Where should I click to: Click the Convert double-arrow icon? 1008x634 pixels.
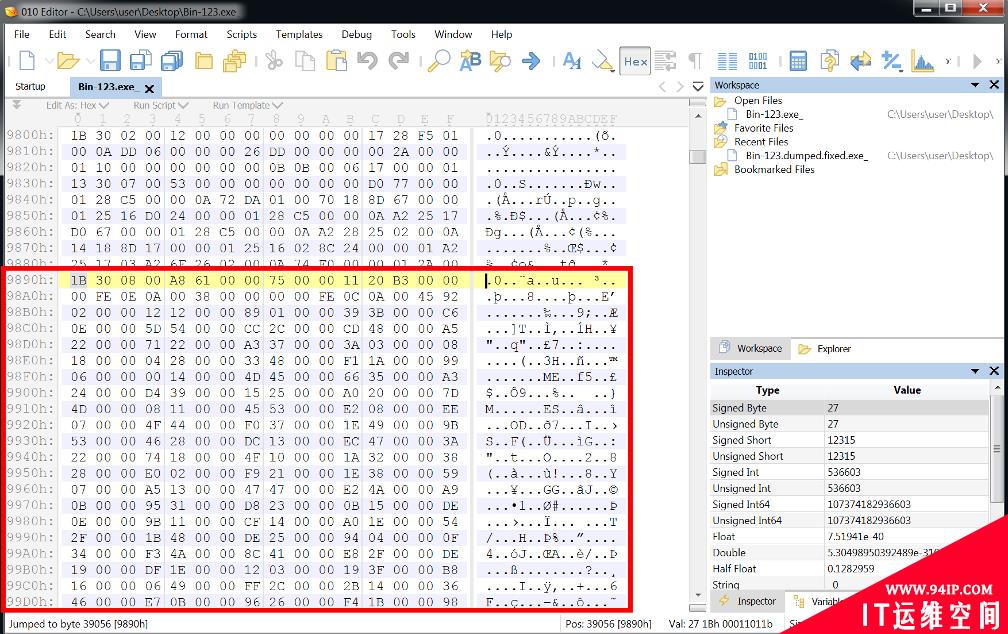coord(860,61)
